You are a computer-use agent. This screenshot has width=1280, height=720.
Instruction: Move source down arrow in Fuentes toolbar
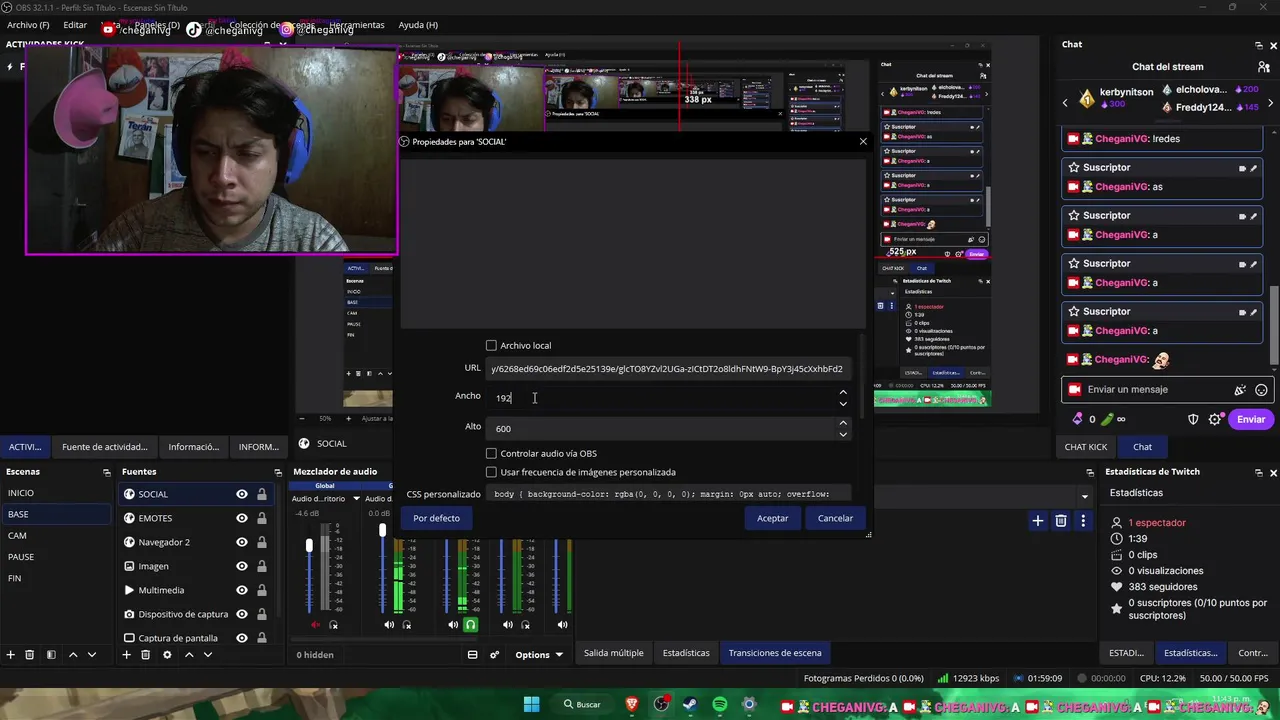pos(208,655)
